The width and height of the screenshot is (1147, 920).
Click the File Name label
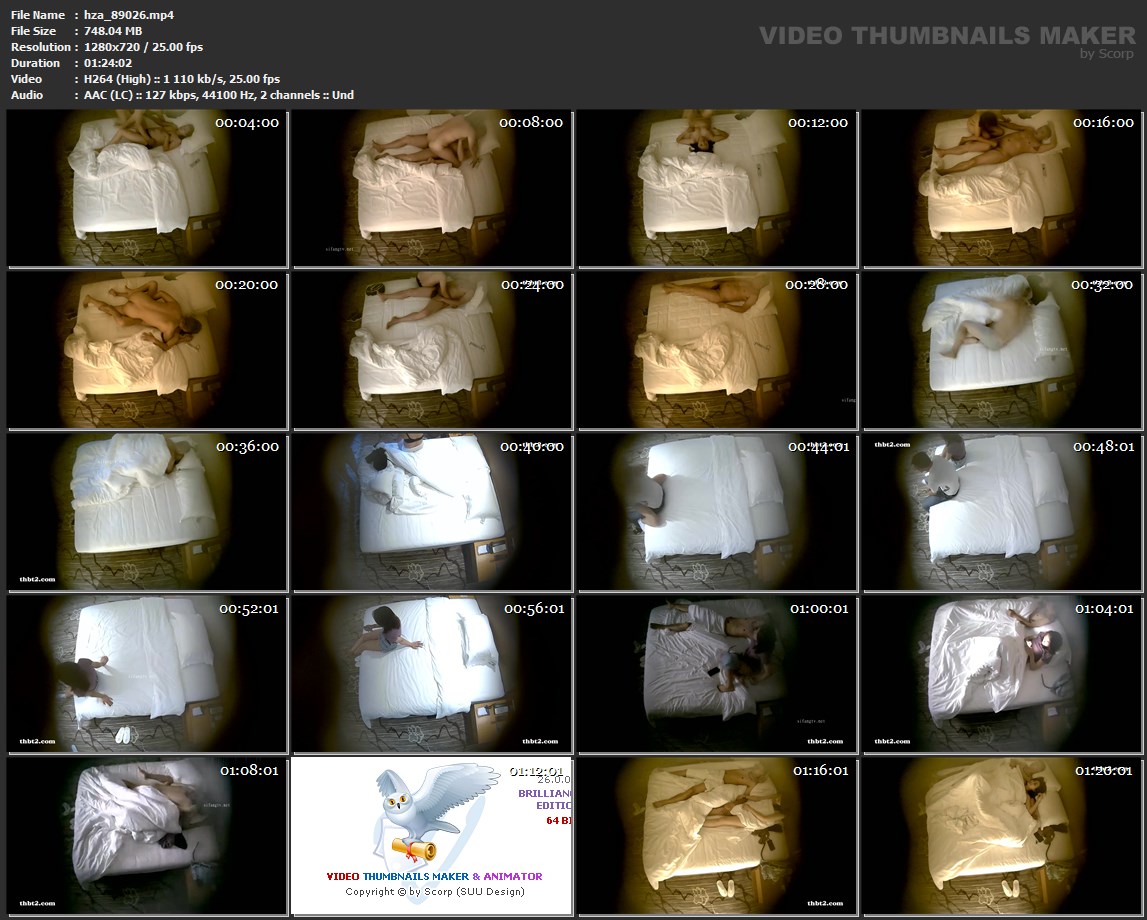[38, 15]
